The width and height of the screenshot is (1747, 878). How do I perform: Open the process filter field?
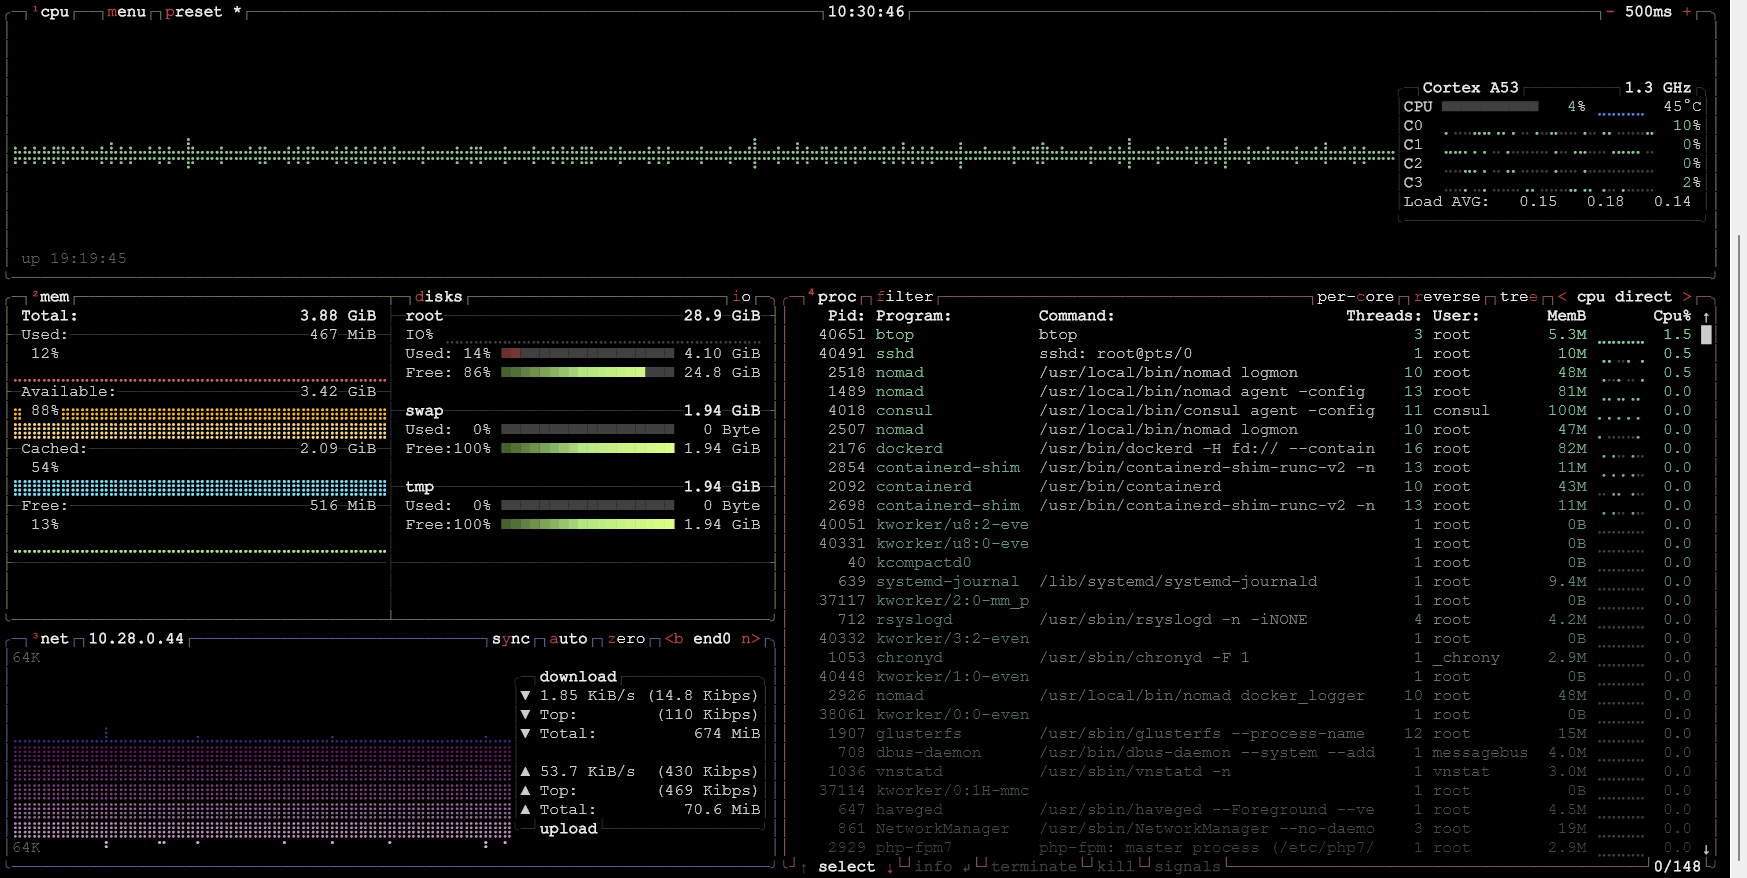point(905,297)
